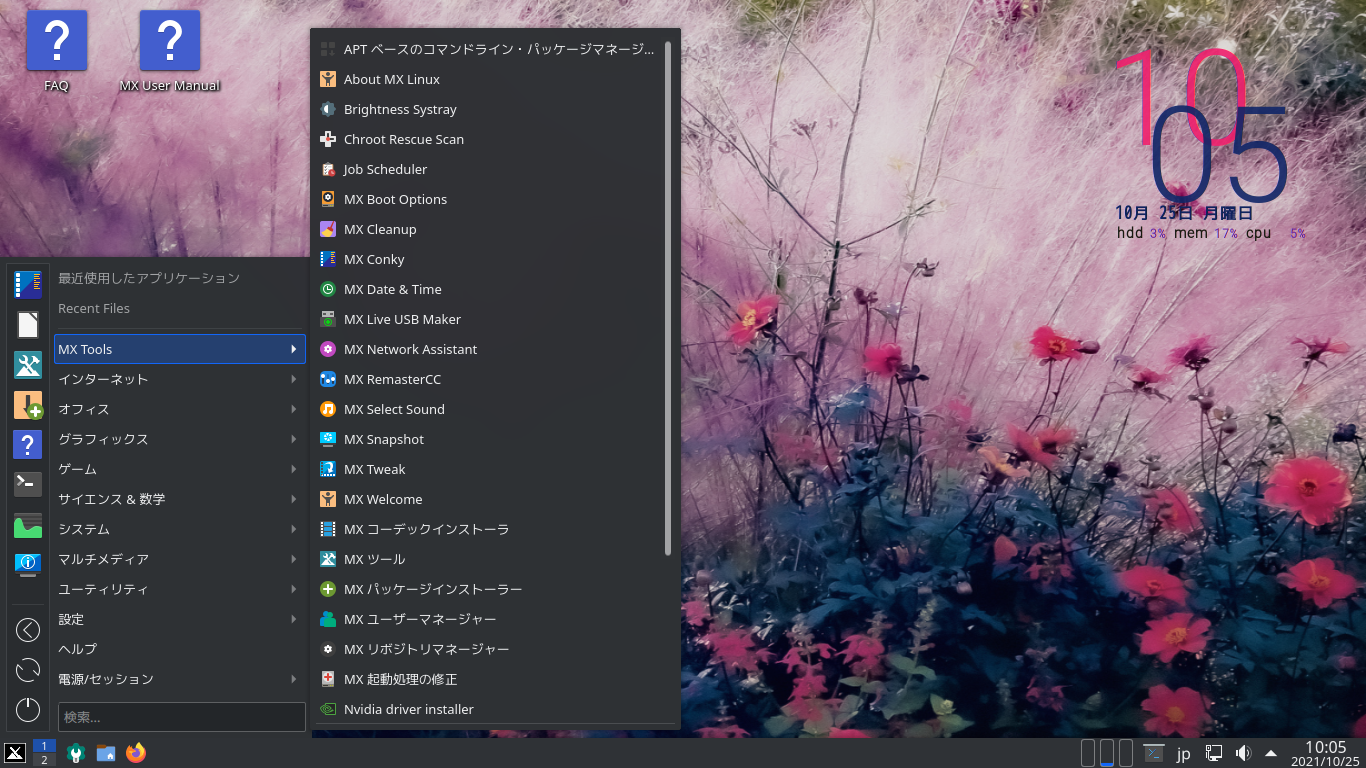Expand the マルチメディア category arrow
The height and width of the screenshot is (768, 1366).
point(293,559)
